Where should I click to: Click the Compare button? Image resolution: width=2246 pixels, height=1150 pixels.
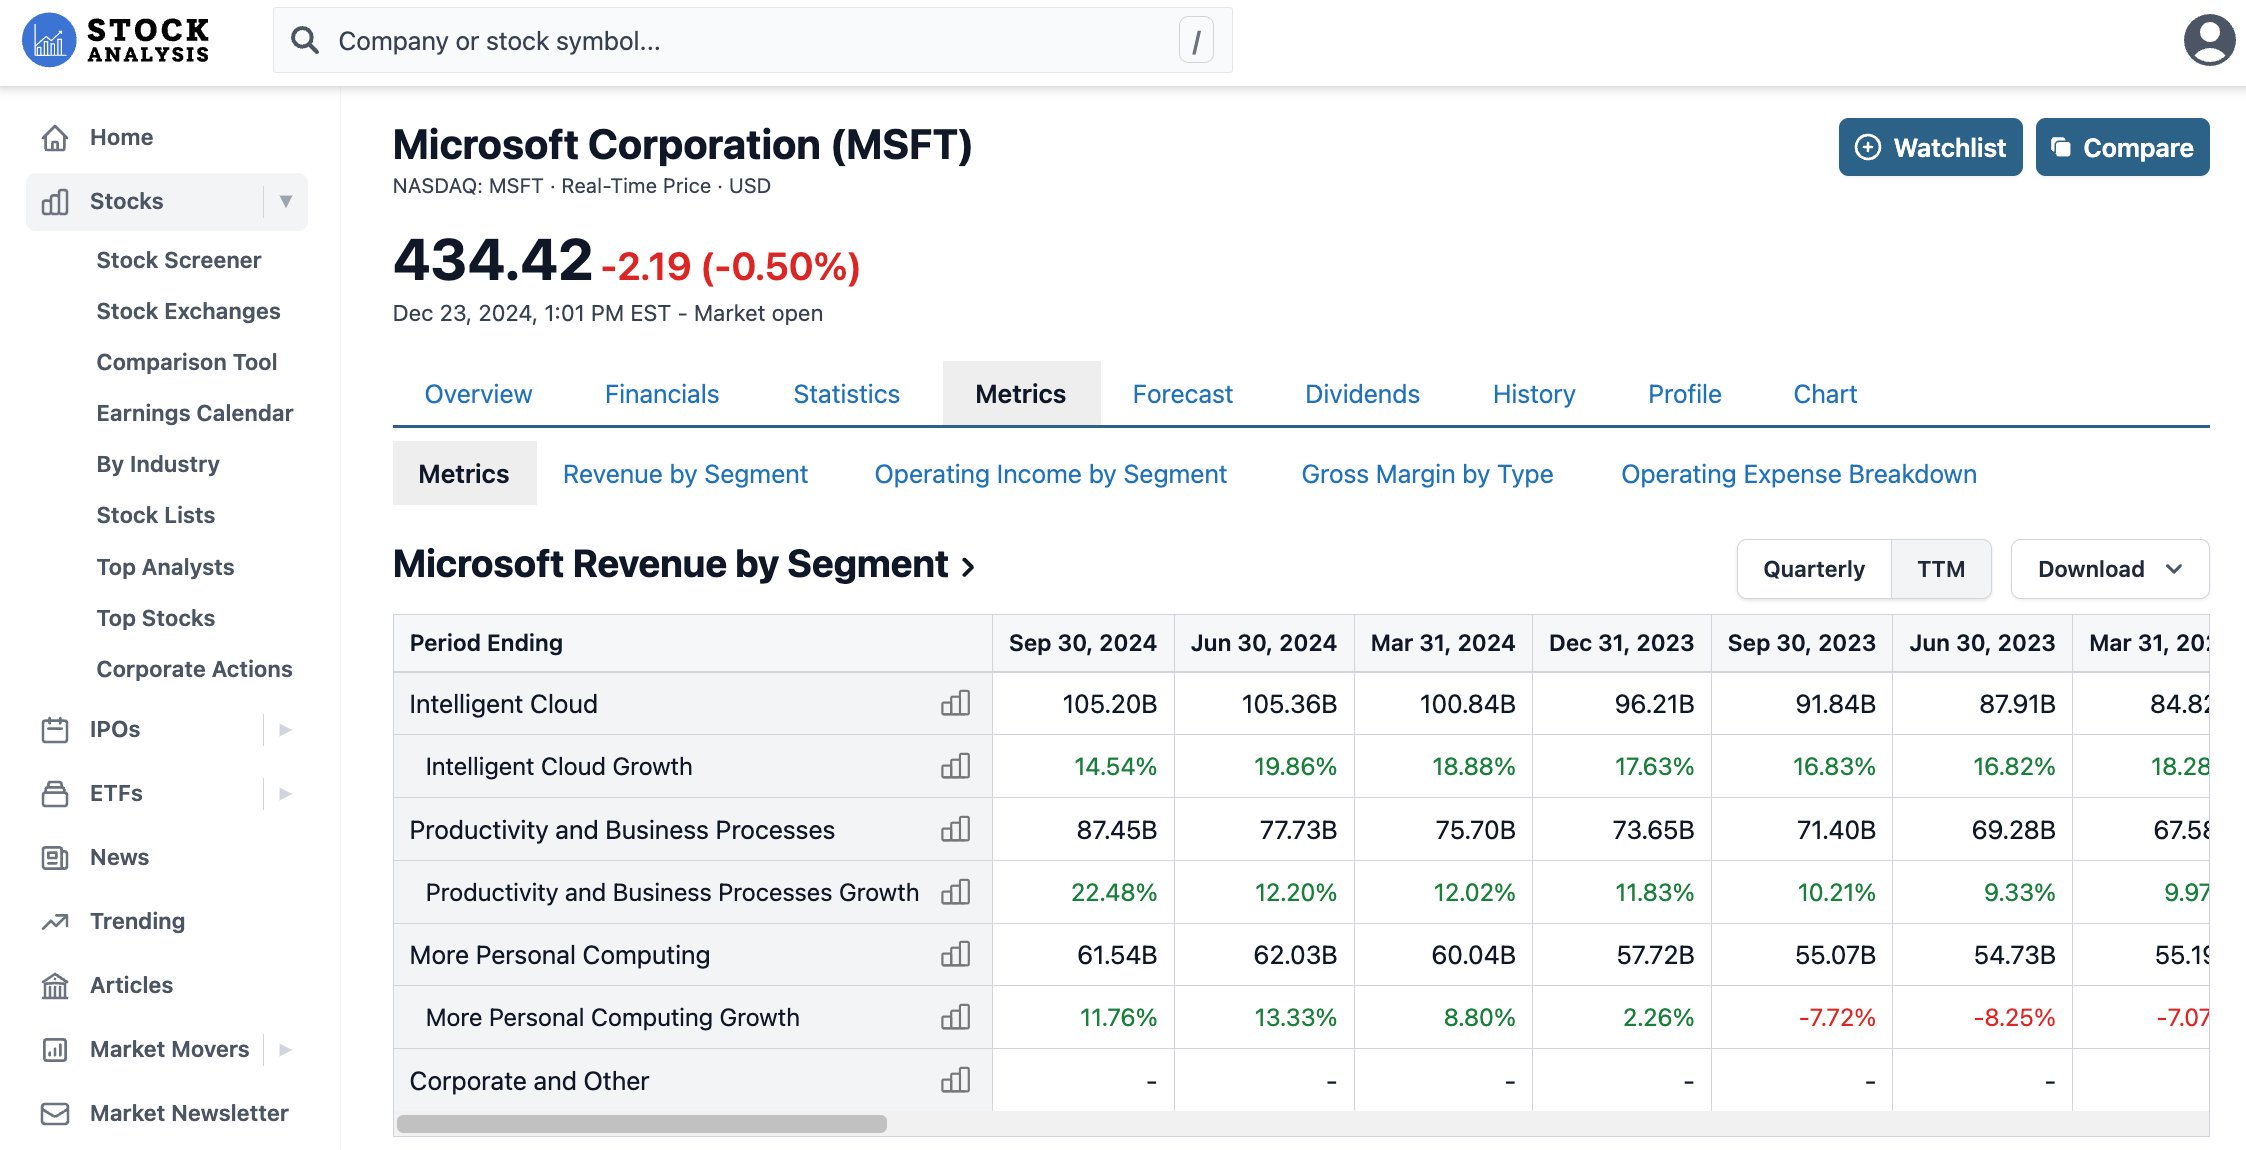coord(2122,148)
